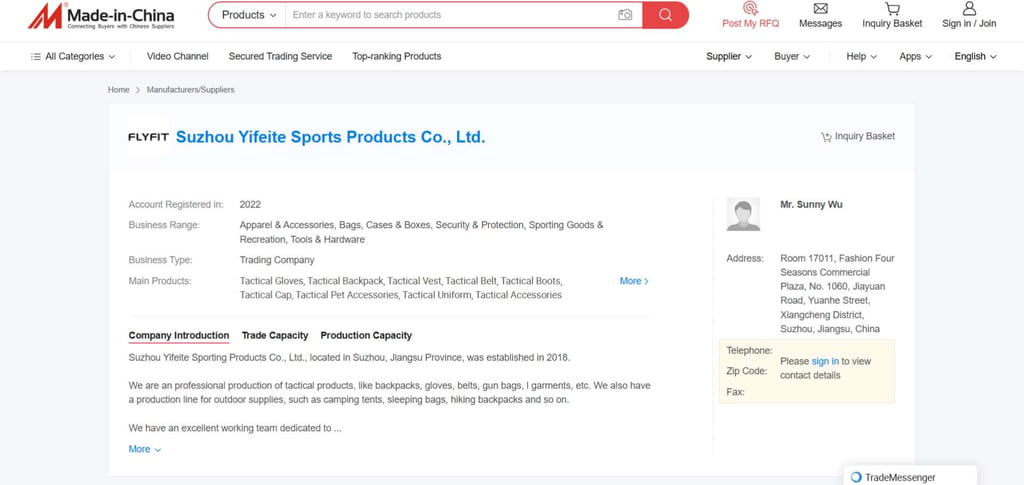Open Top-ranking Products page

396,57
